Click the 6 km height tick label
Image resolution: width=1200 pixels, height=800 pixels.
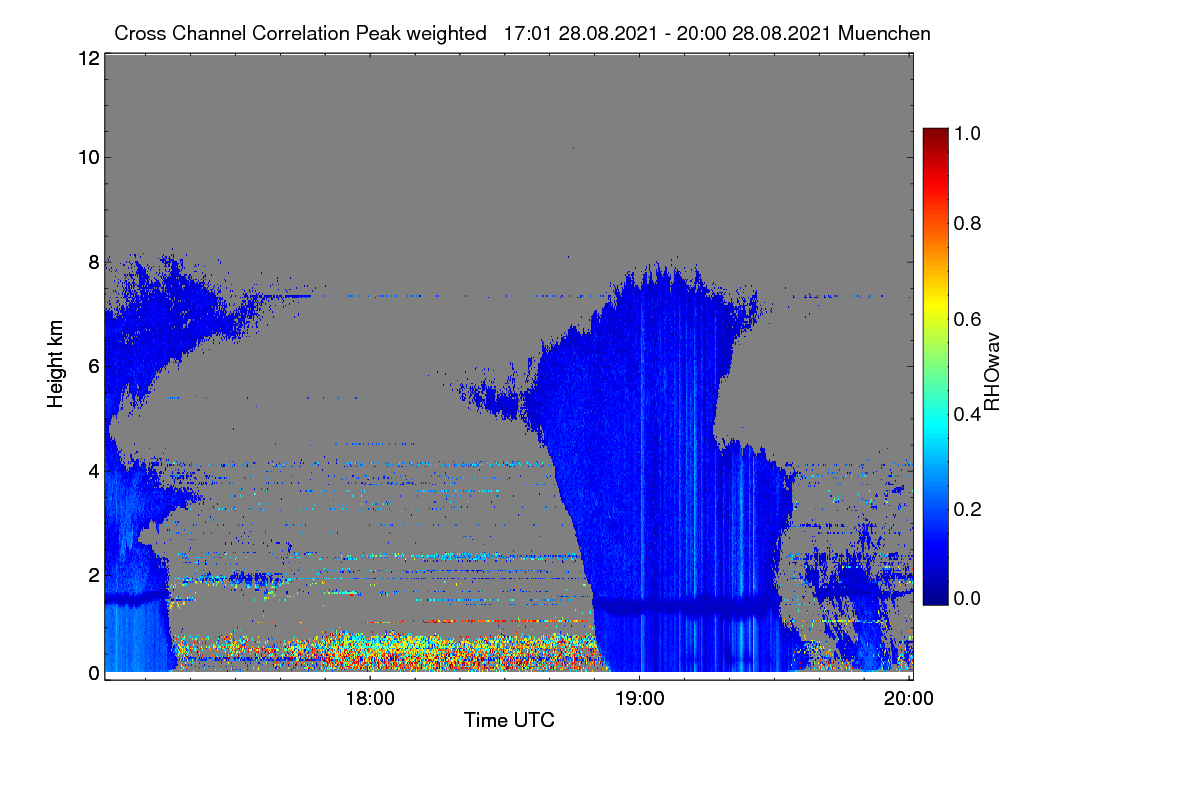pyautogui.click(x=94, y=366)
